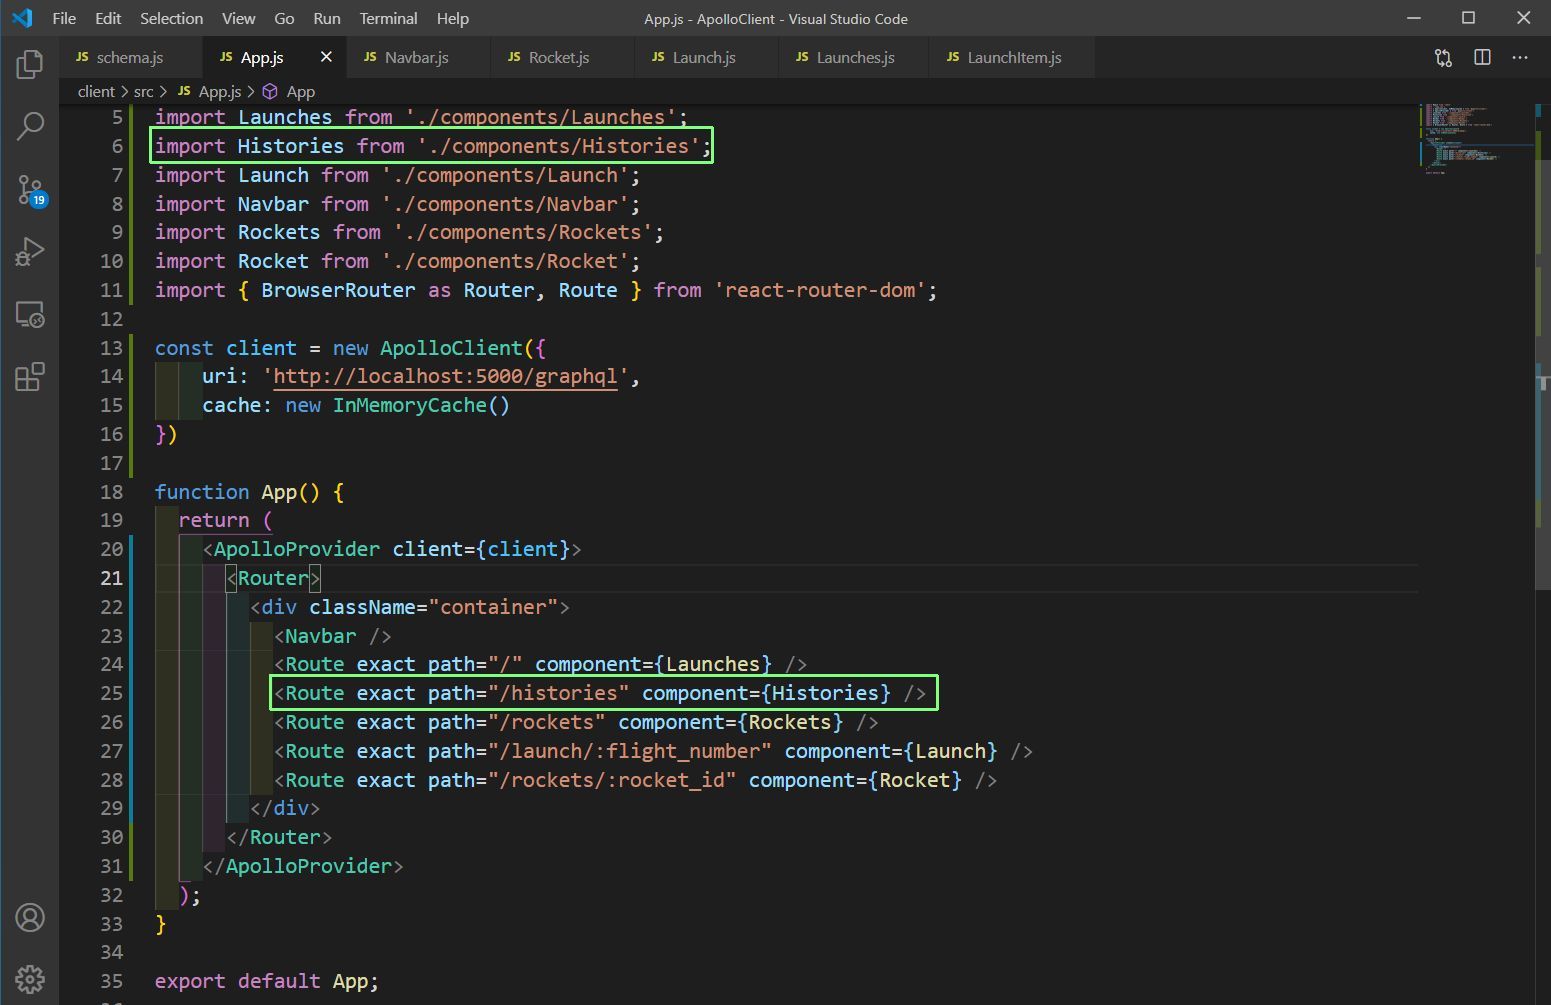Open the Remote Explorer view
This screenshot has width=1551, height=1005.
tap(30, 314)
